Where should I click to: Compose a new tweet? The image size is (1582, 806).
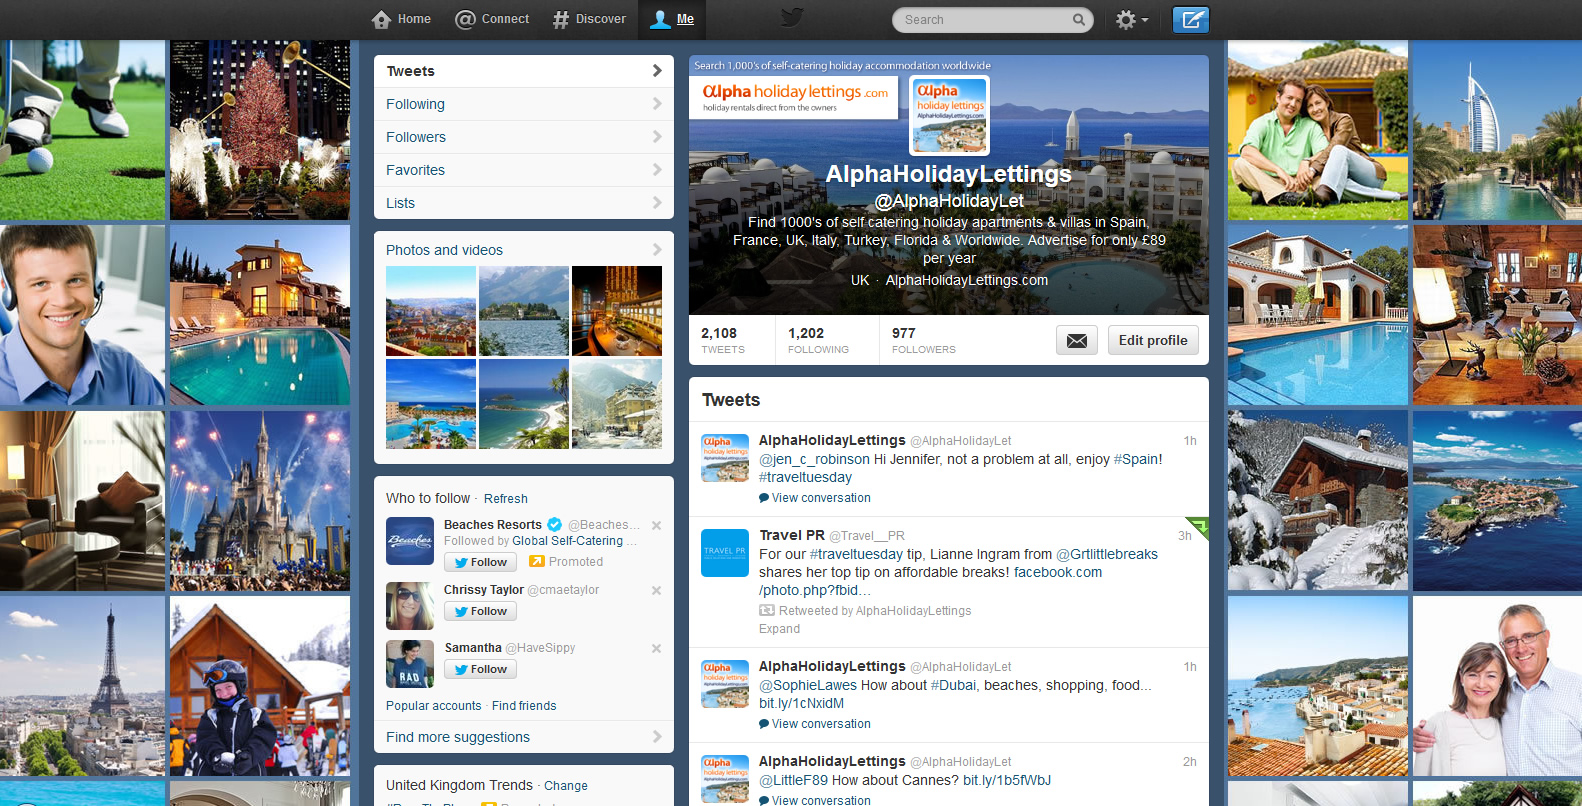(x=1190, y=20)
